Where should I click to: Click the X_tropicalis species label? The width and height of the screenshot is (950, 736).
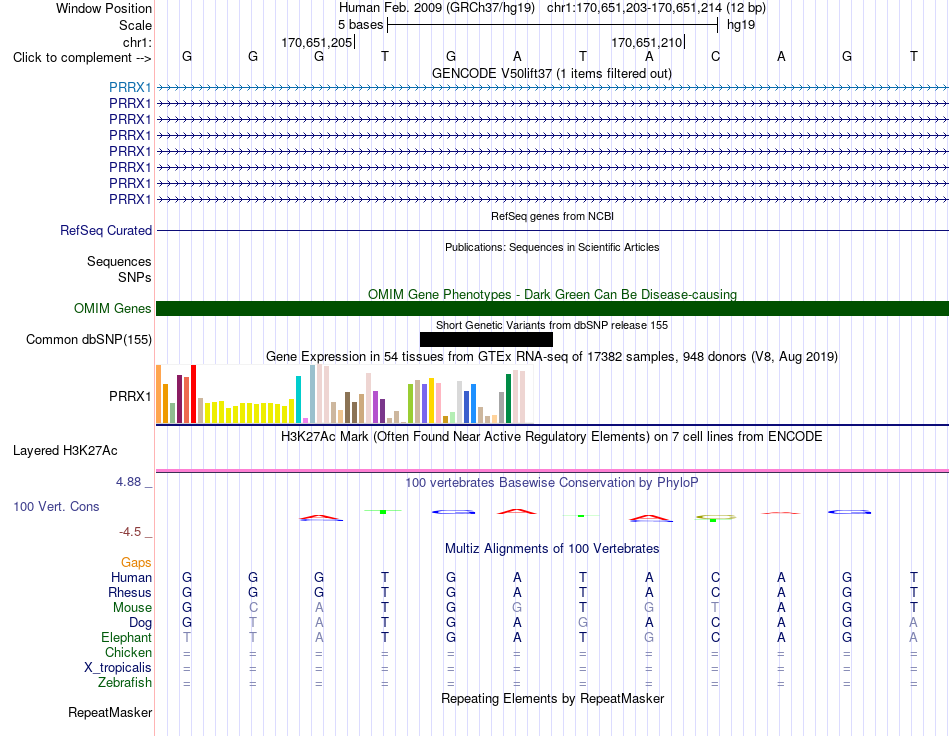coord(118,667)
